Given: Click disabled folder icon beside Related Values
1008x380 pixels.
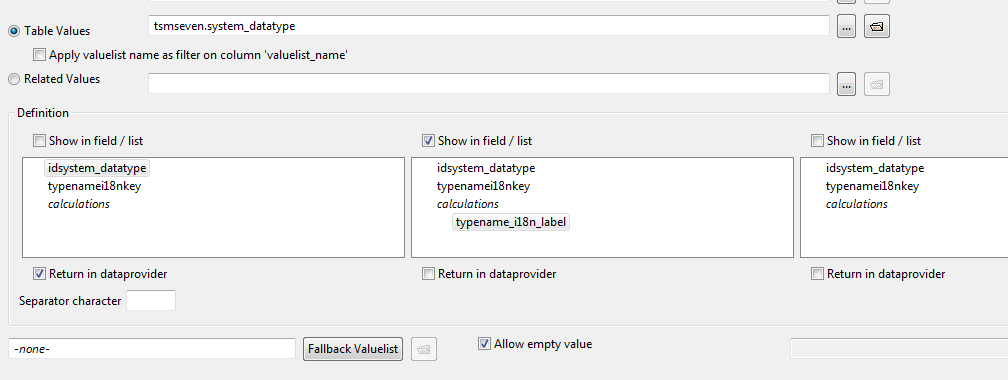Looking at the screenshot, I should tap(877, 84).
